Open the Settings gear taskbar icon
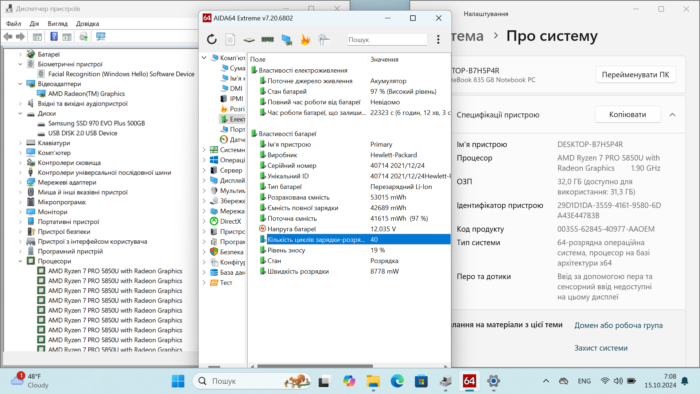 tap(493, 381)
